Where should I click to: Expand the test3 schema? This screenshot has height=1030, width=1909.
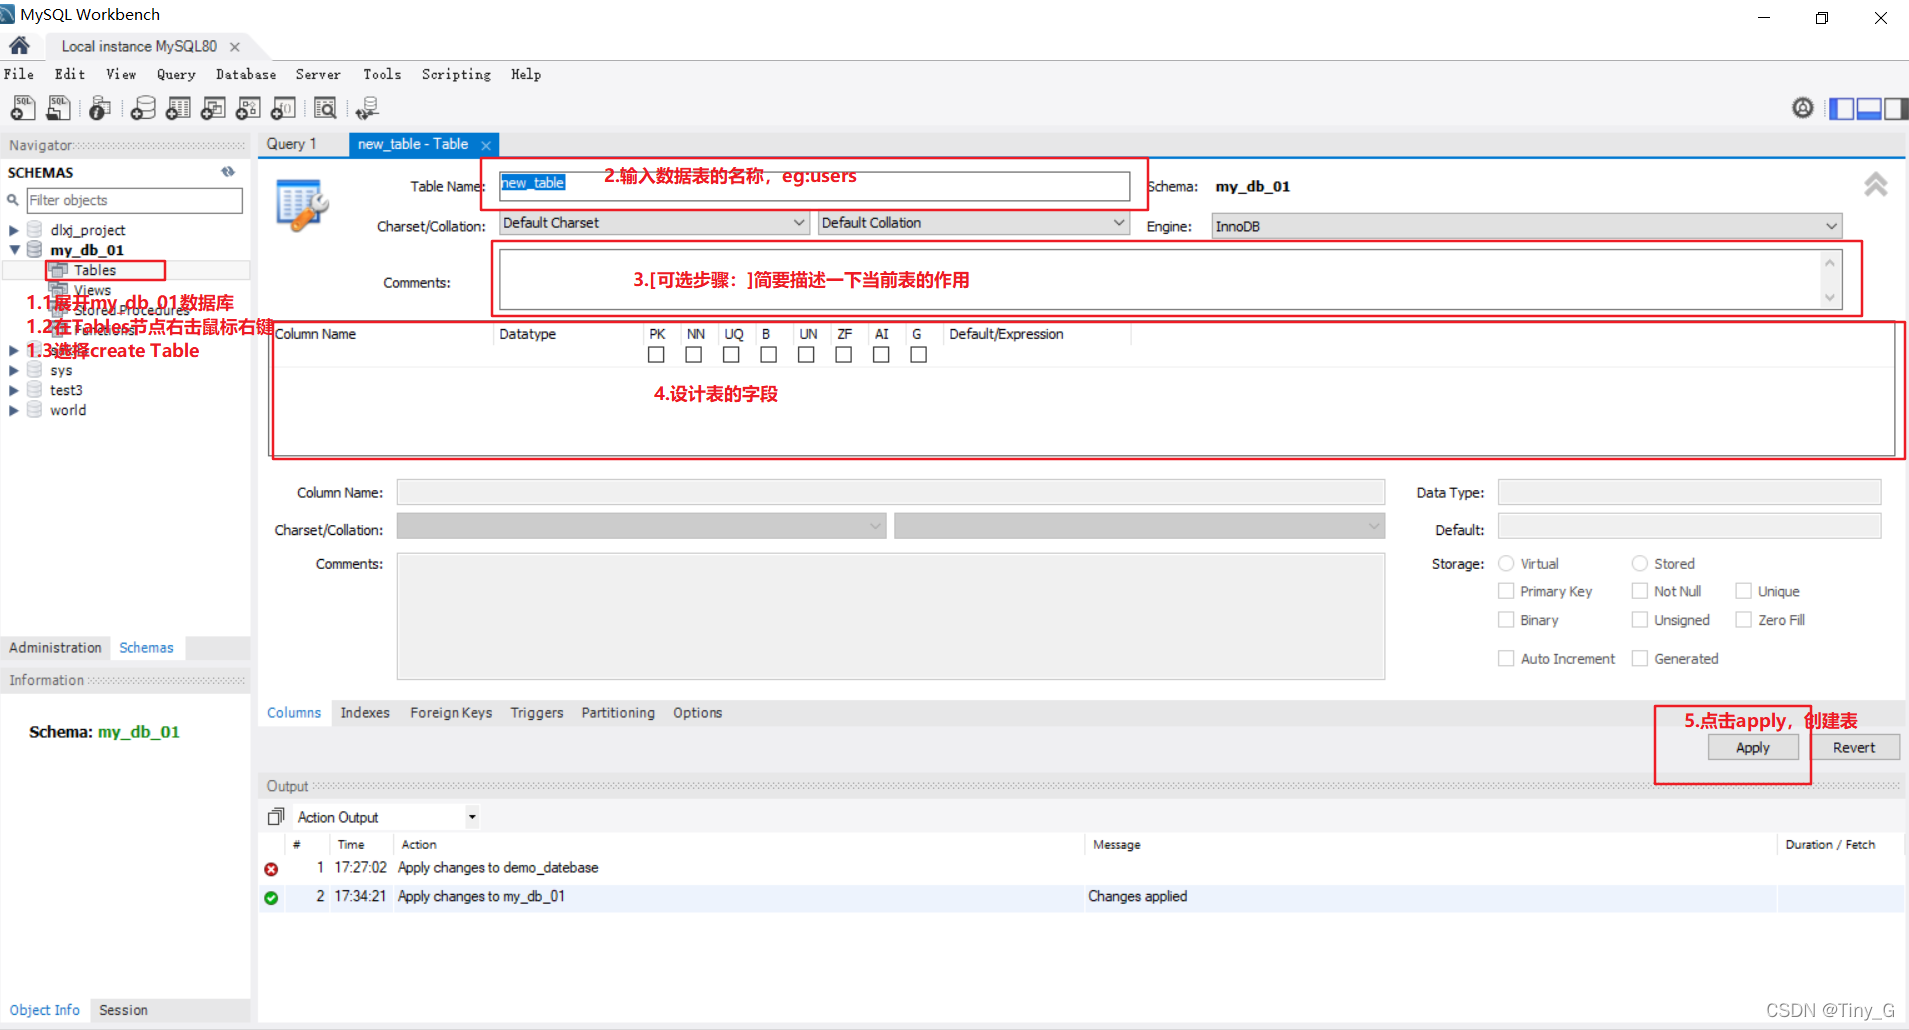click(x=14, y=390)
